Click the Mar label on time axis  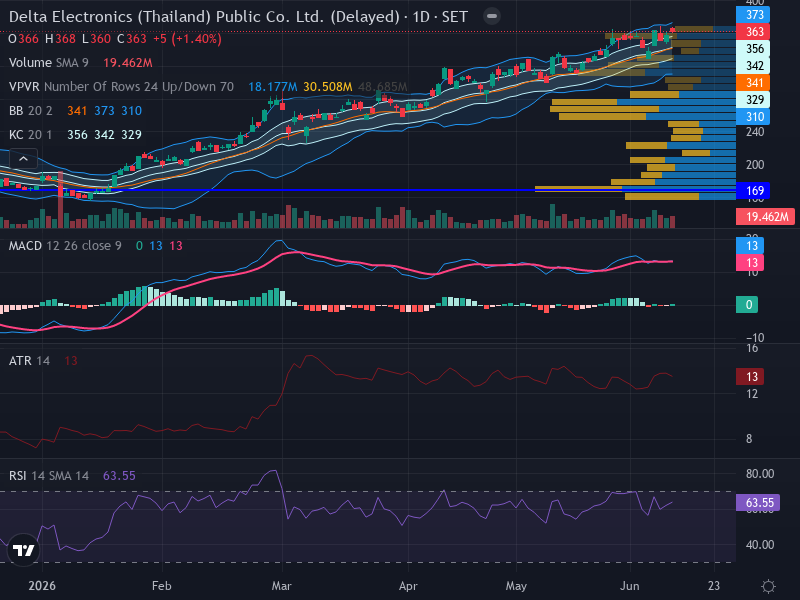click(282, 586)
